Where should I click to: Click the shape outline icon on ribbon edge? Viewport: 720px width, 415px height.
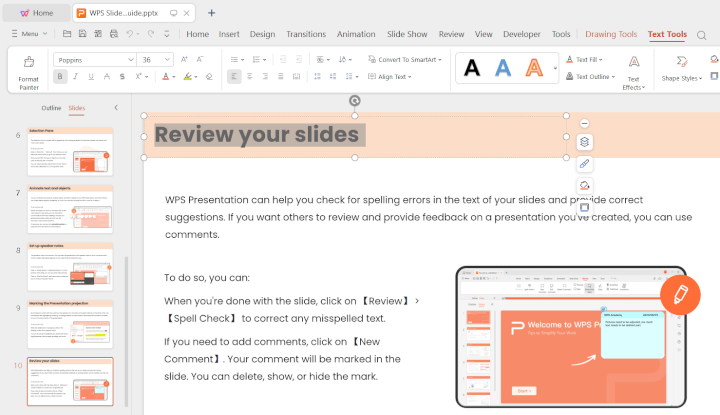pos(714,76)
